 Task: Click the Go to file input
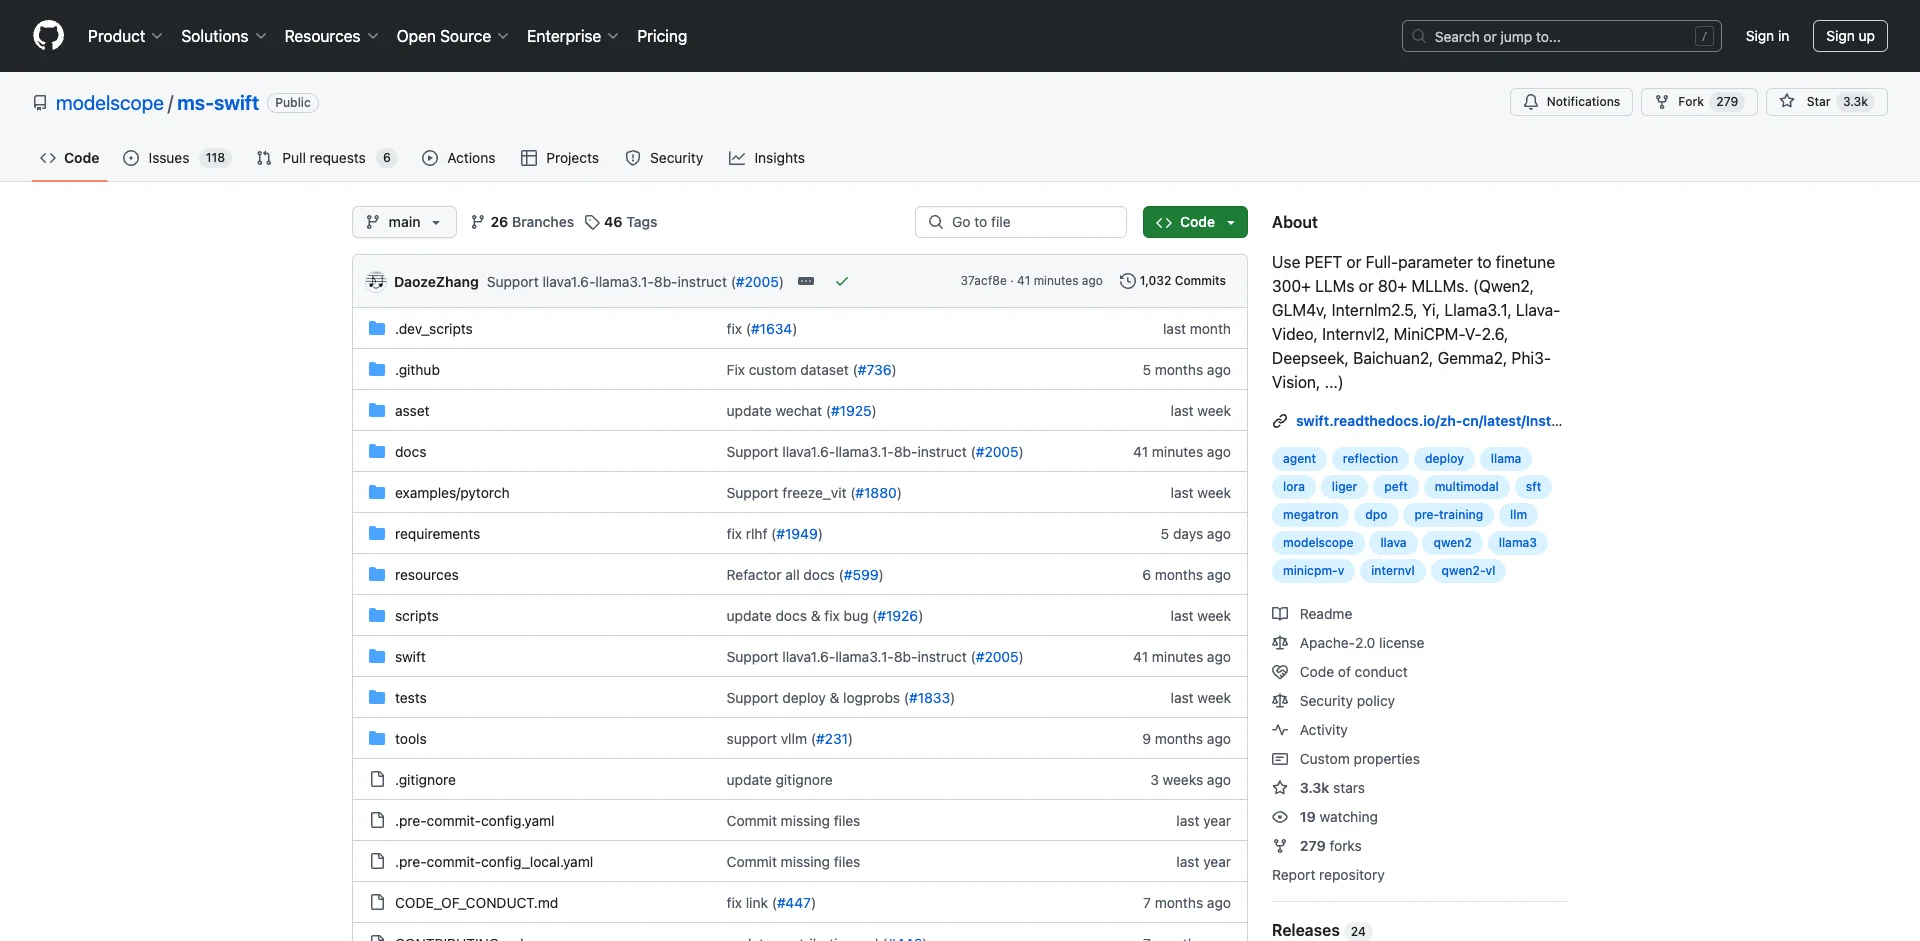tap(1021, 222)
